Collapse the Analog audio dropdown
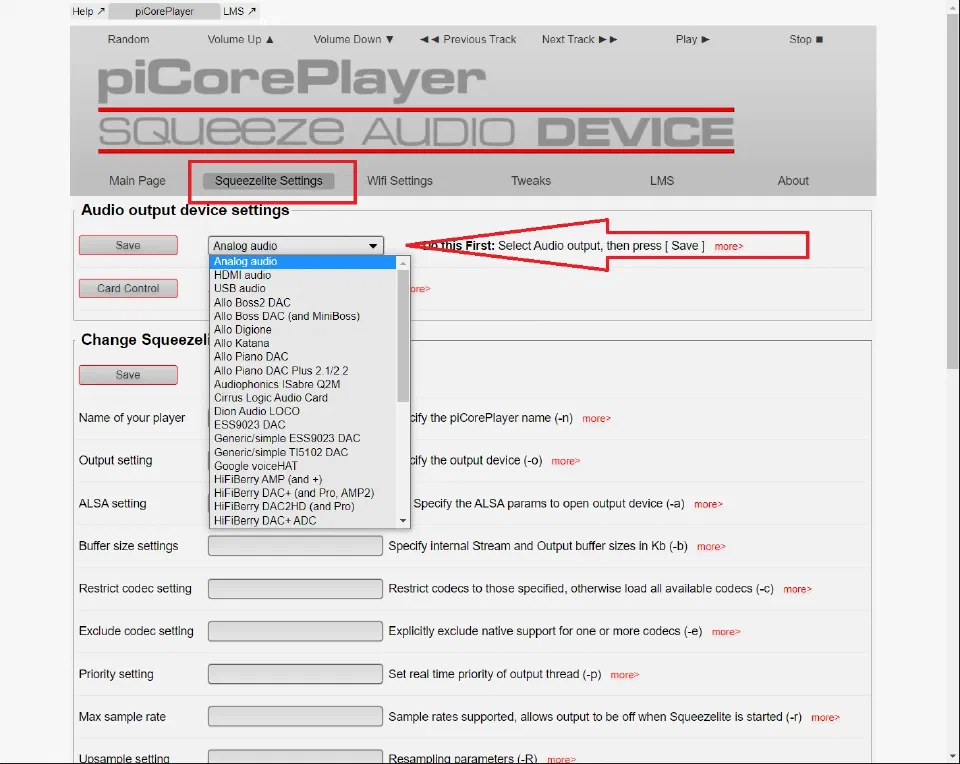Screen dimensions: 960x764 296,245
